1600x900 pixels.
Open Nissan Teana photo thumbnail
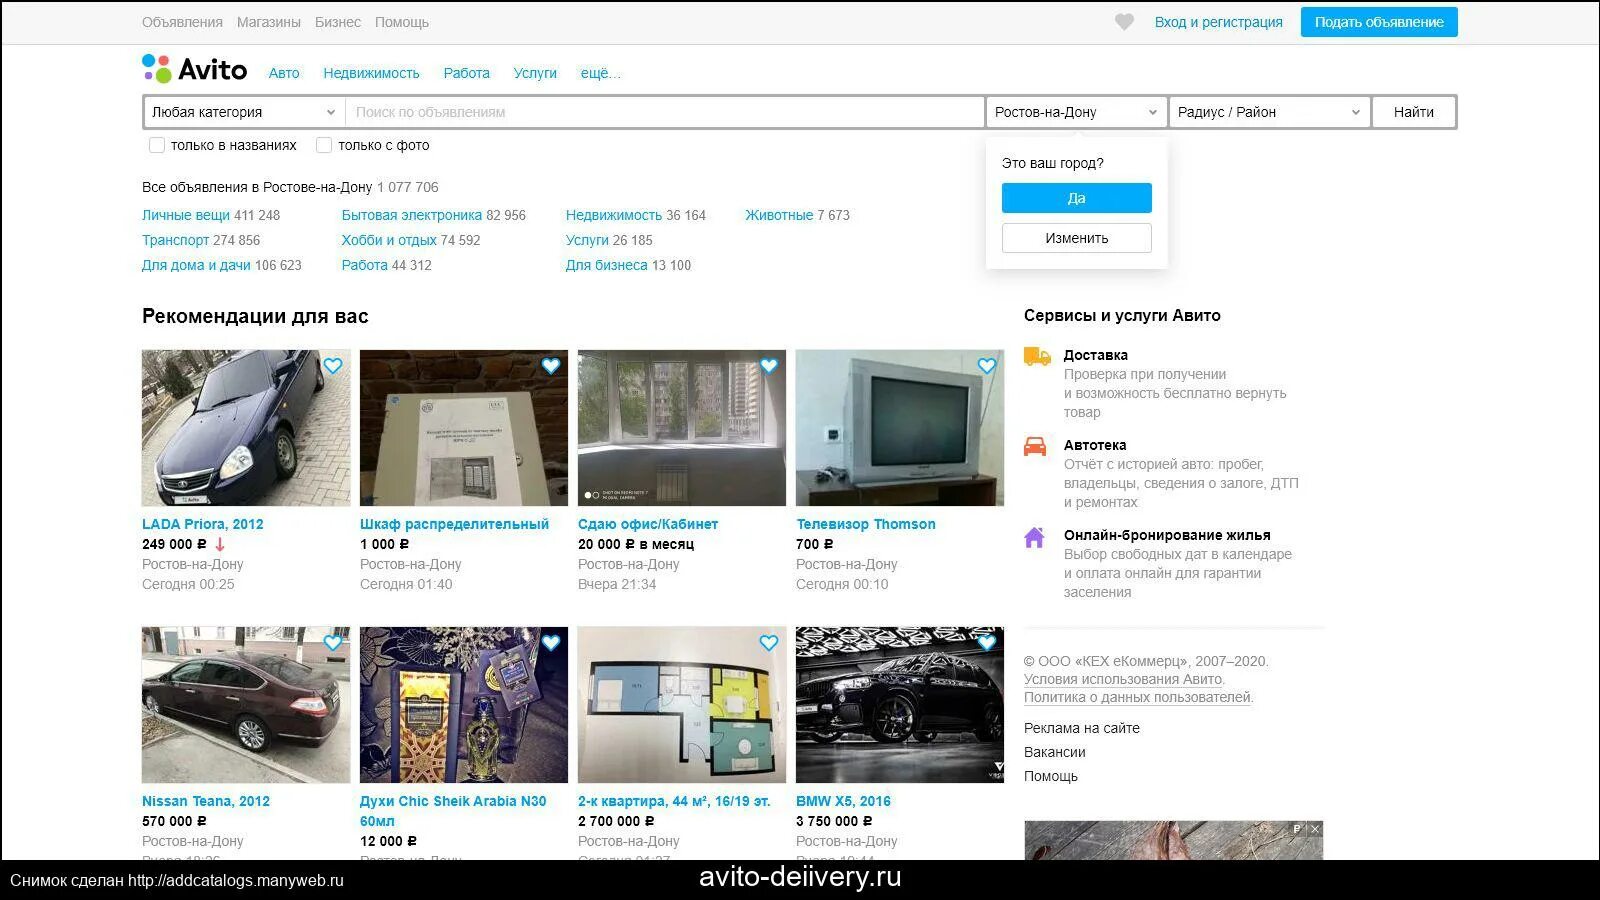tap(246, 705)
